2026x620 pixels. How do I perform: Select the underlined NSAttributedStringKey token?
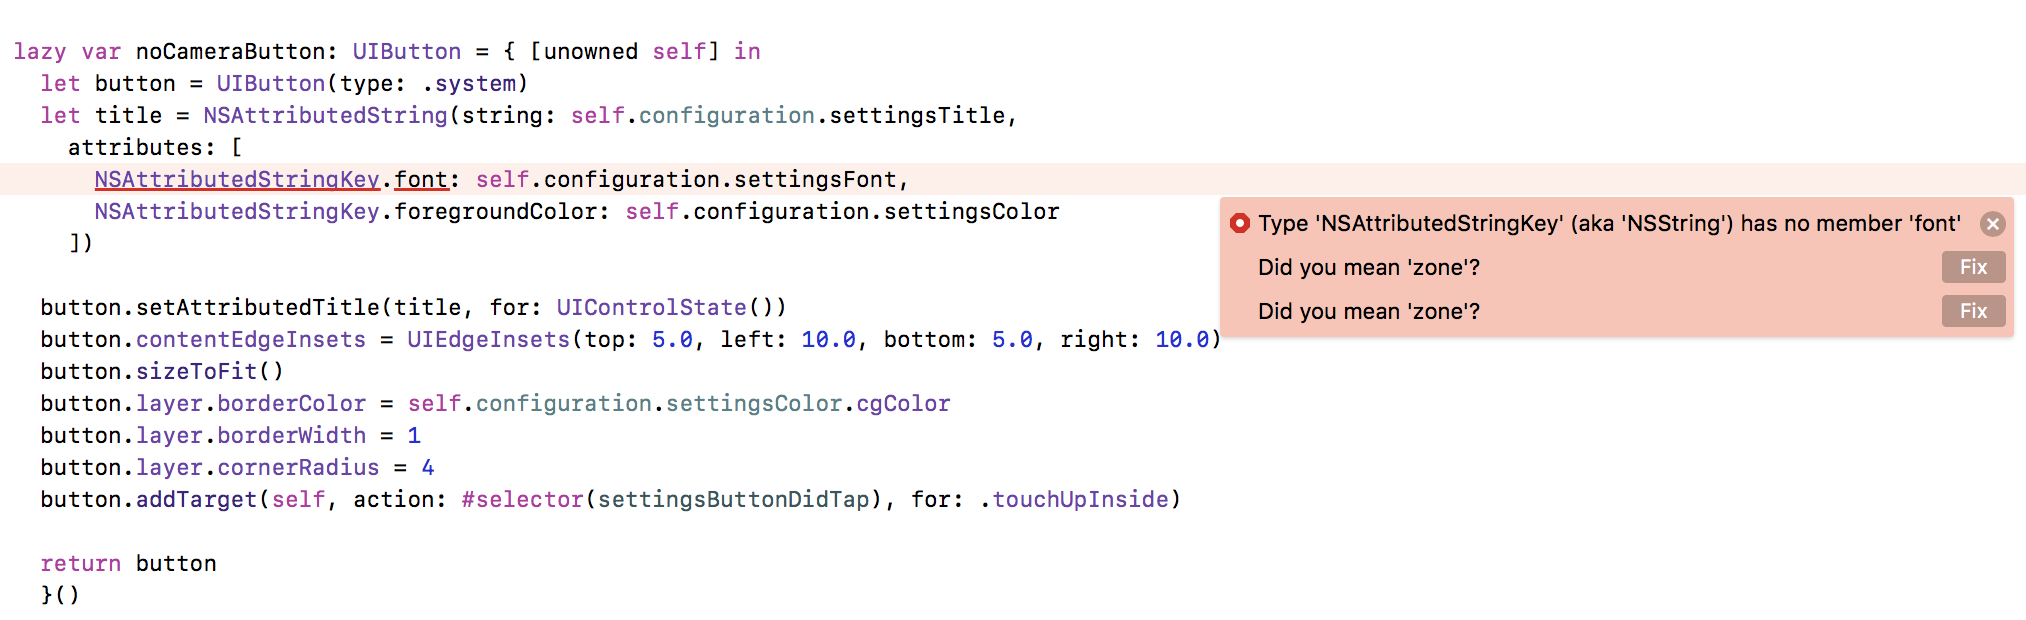236,179
